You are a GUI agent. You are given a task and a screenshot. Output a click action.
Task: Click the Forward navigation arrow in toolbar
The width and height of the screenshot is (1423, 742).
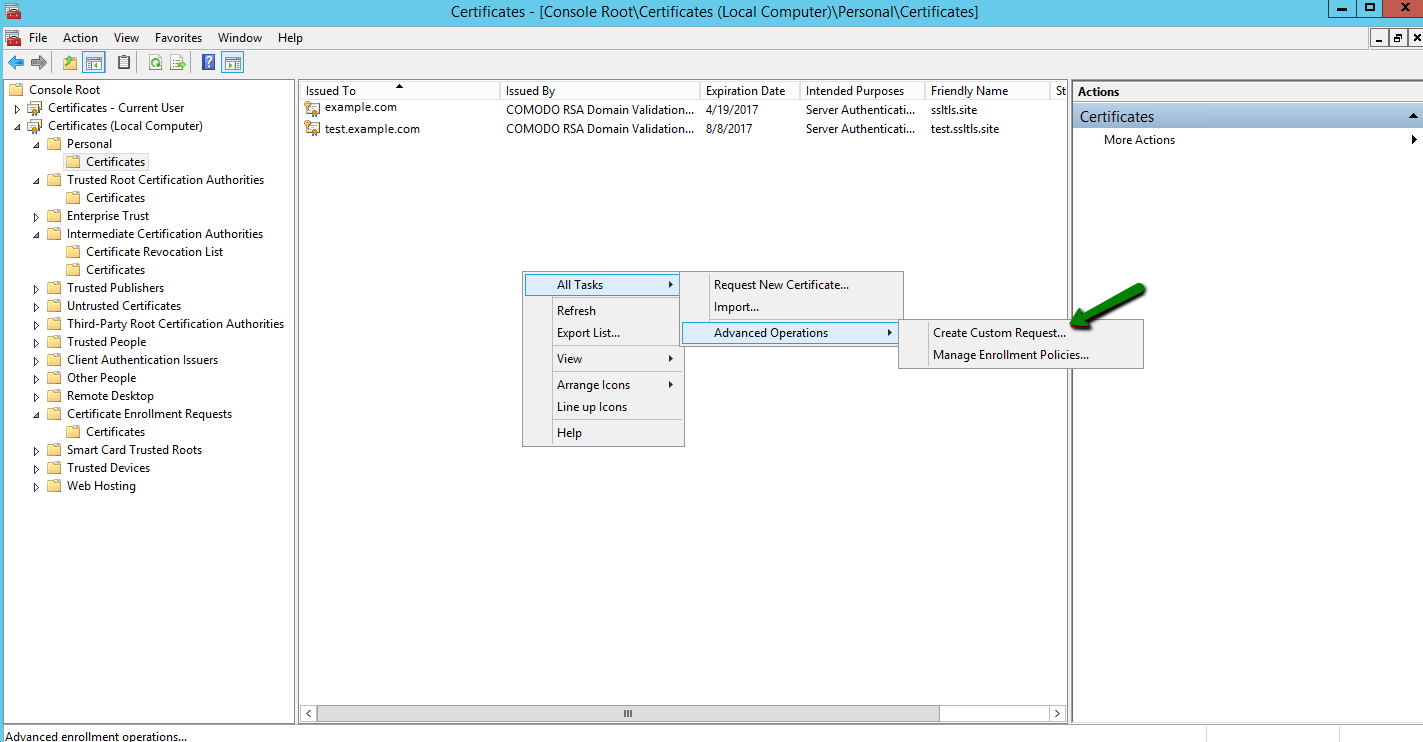[x=37, y=62]
